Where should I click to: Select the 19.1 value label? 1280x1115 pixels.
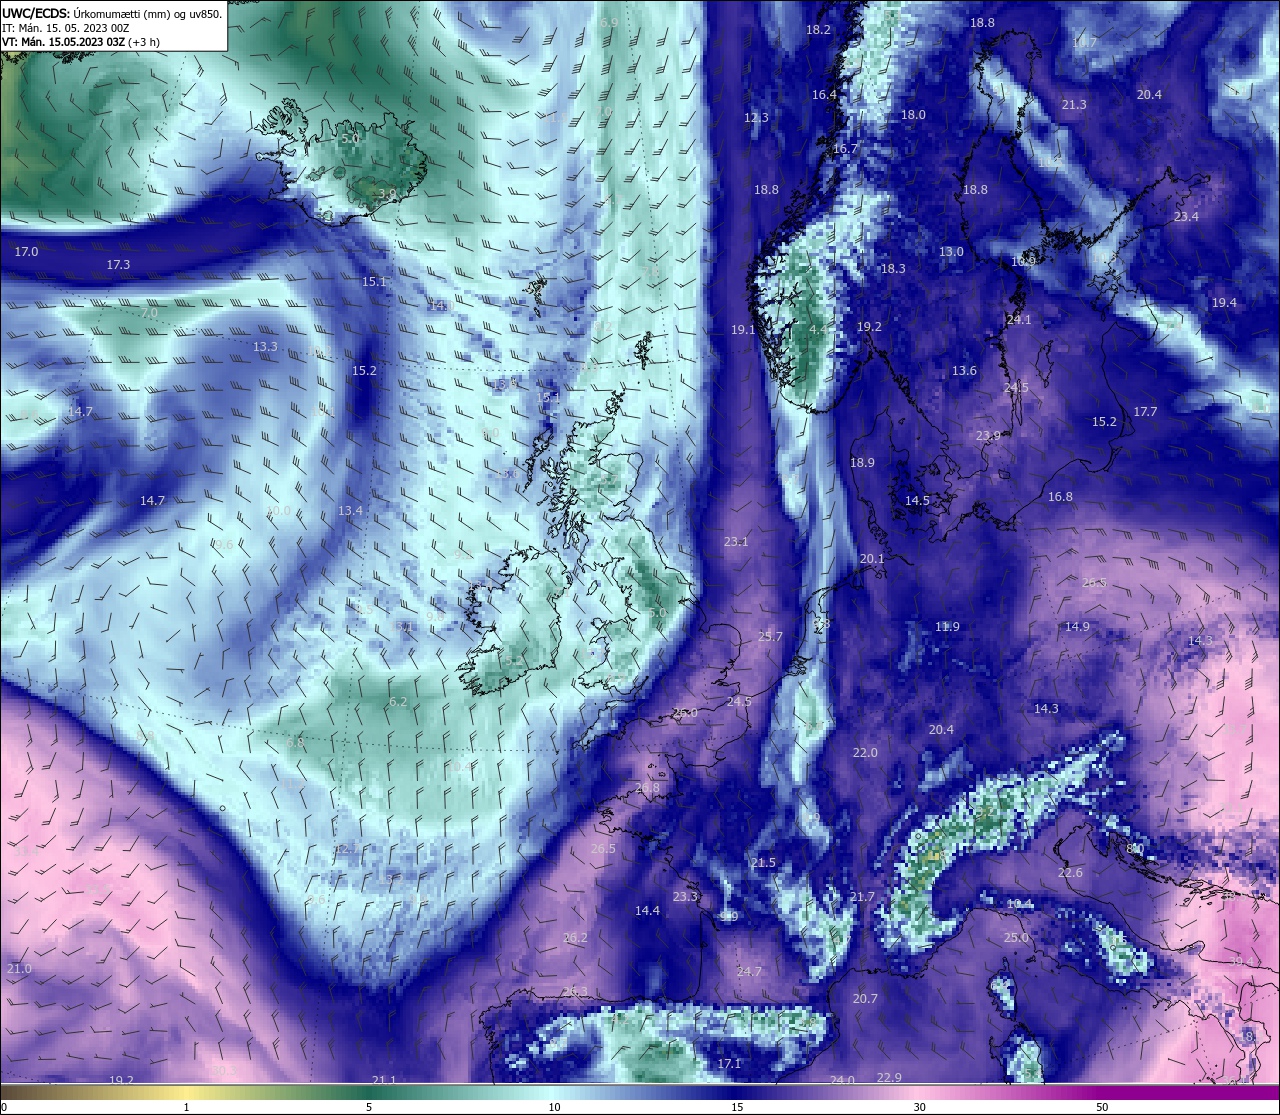click(743, 330)
